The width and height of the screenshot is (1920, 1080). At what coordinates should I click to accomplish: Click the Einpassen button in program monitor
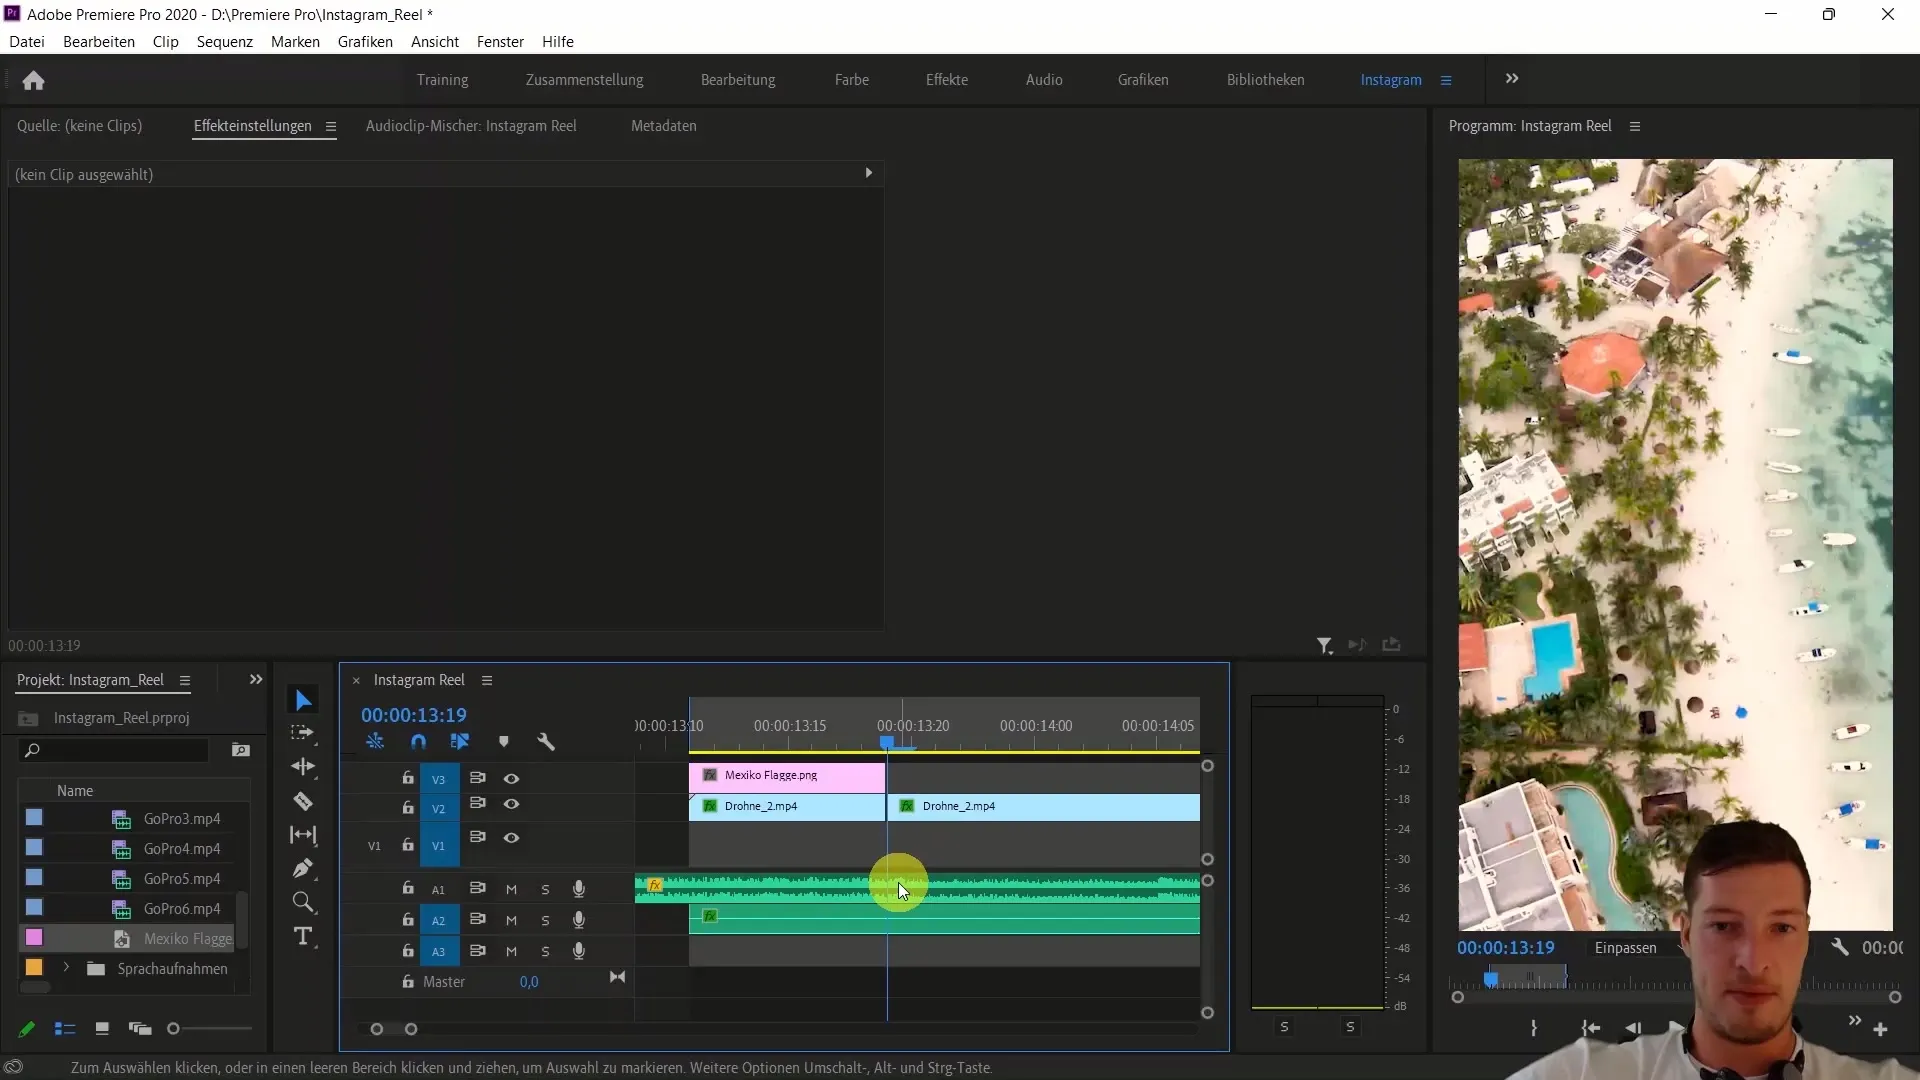[1626, 947]
